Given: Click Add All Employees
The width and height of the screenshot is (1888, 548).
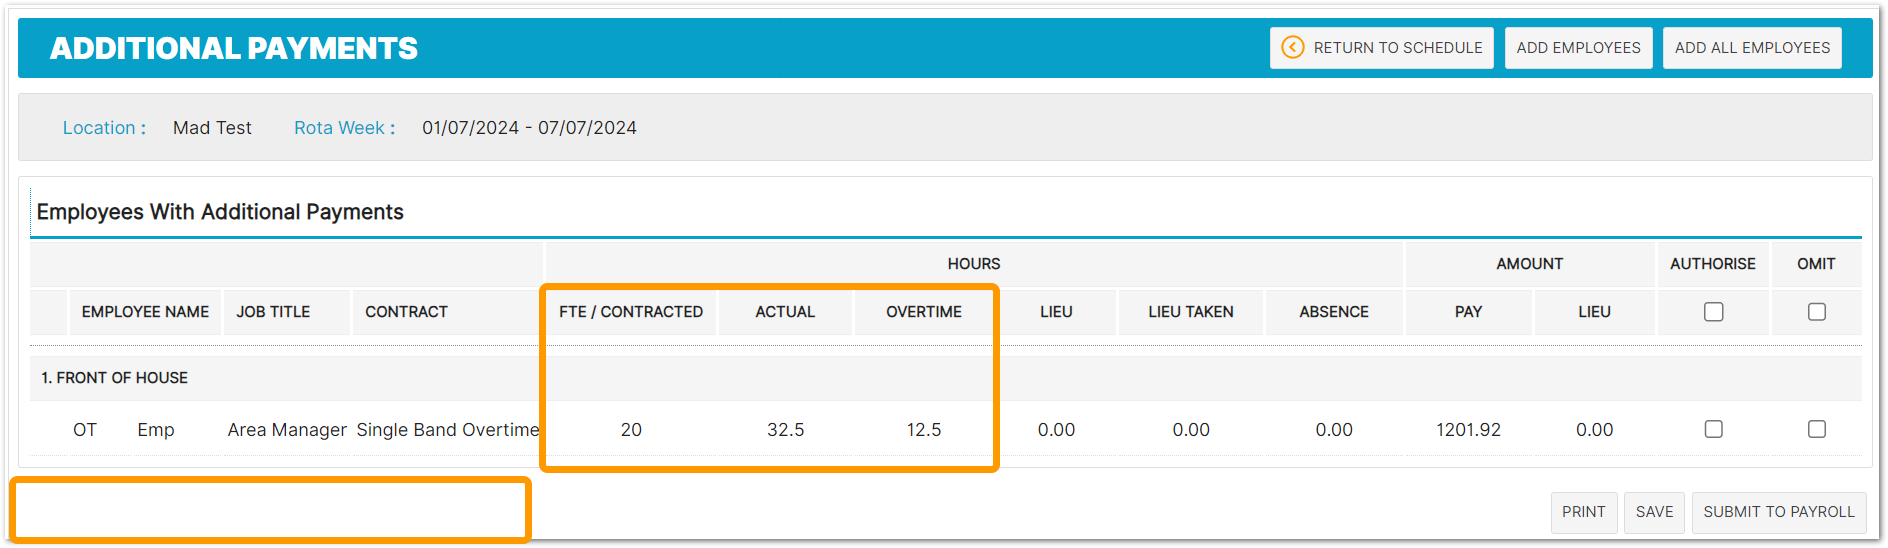Looking at the screenshot, I should click(x=1751, y=48).
